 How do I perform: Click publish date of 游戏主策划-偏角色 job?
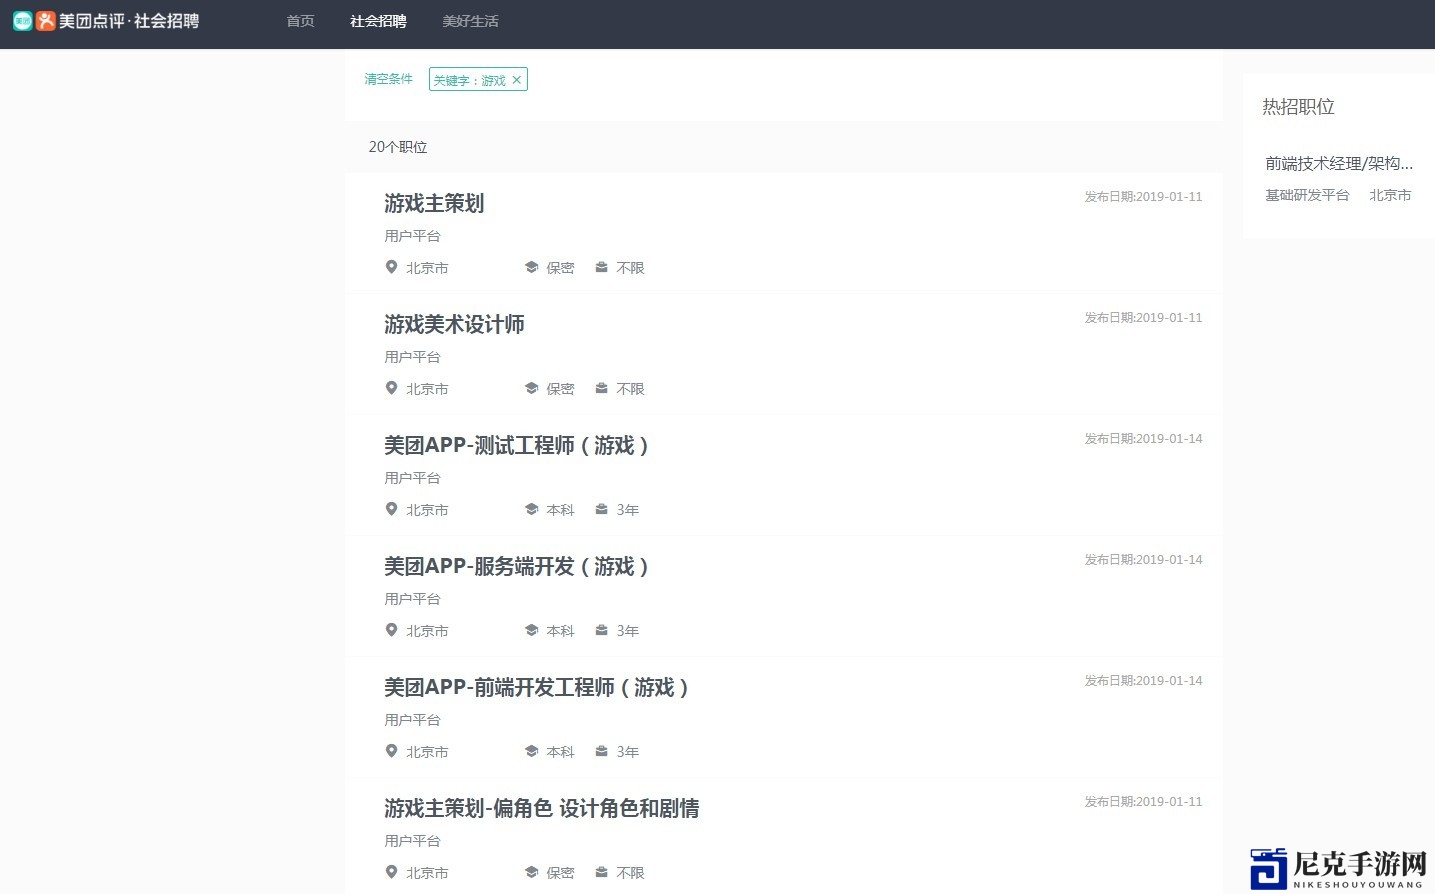pyautogui.click(x=1143, y=802)
